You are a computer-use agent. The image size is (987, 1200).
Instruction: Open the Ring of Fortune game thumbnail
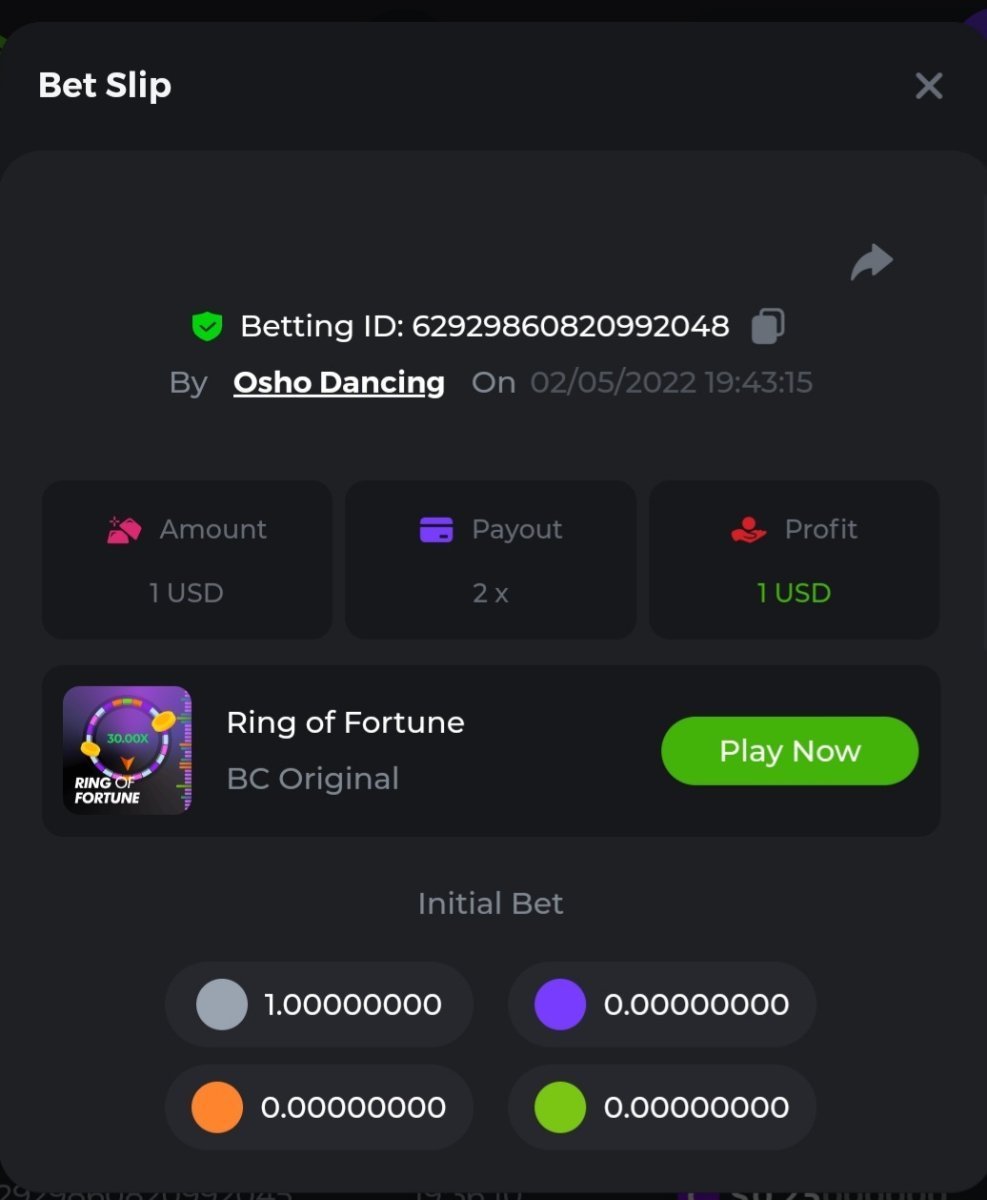tap(127, 750)
